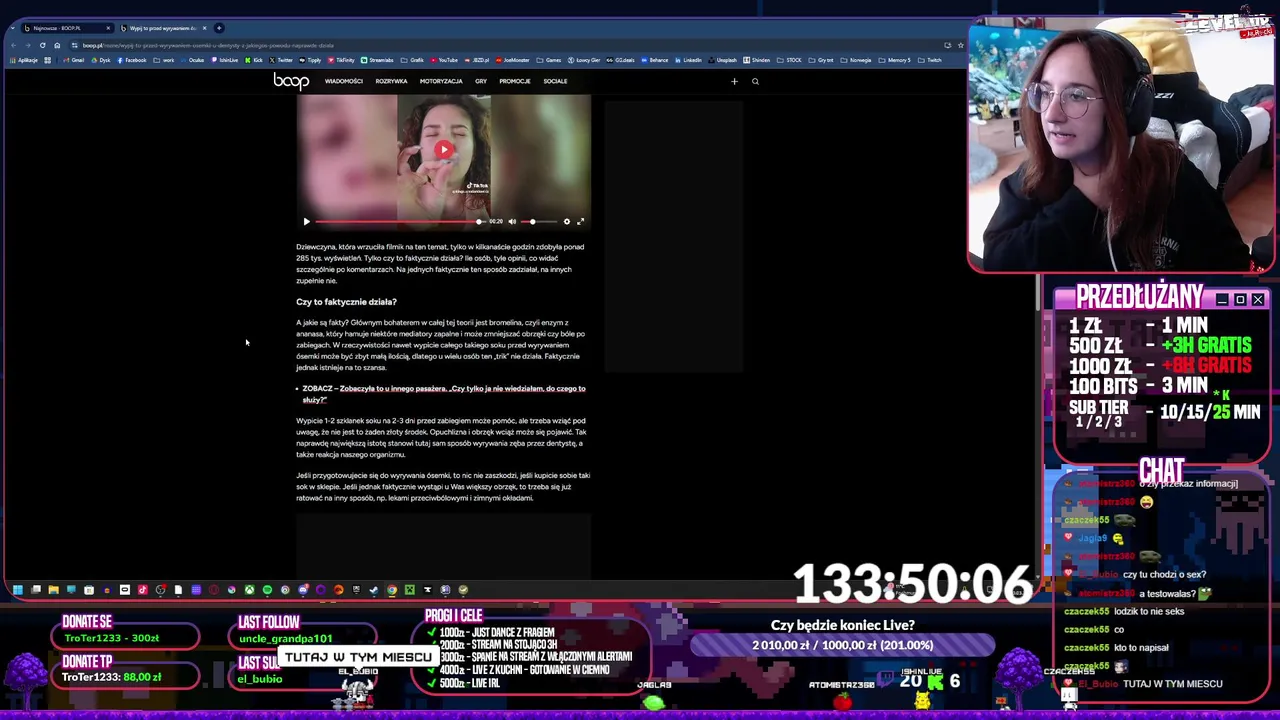Open the WIADOMOŚCI menu section
This screenshot has height=720, width=1280.
point(343,81)
